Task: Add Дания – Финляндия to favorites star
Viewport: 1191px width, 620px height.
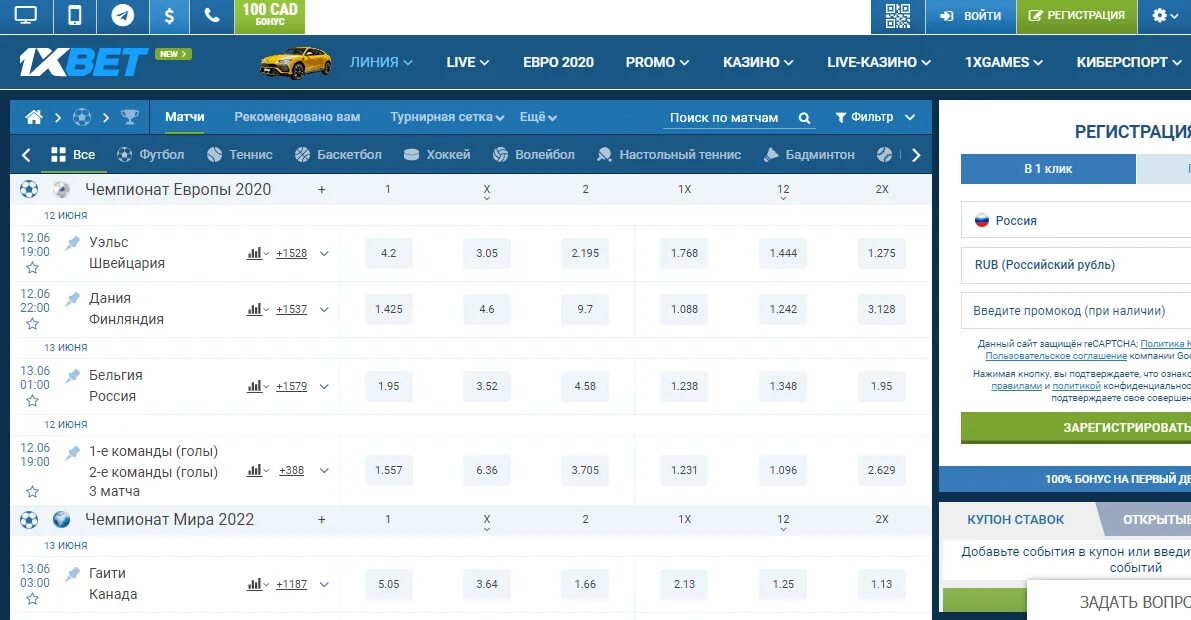Action: 32,324
